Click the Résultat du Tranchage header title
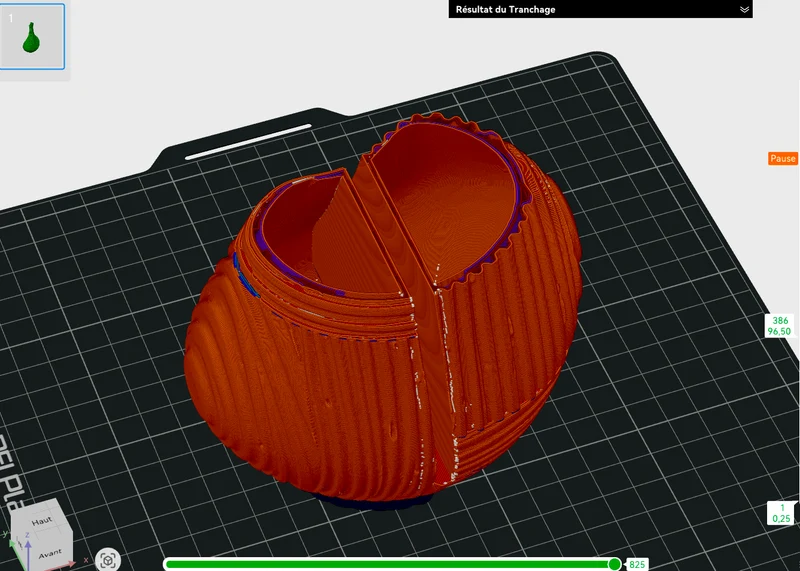800x571 pixels. 505,10
